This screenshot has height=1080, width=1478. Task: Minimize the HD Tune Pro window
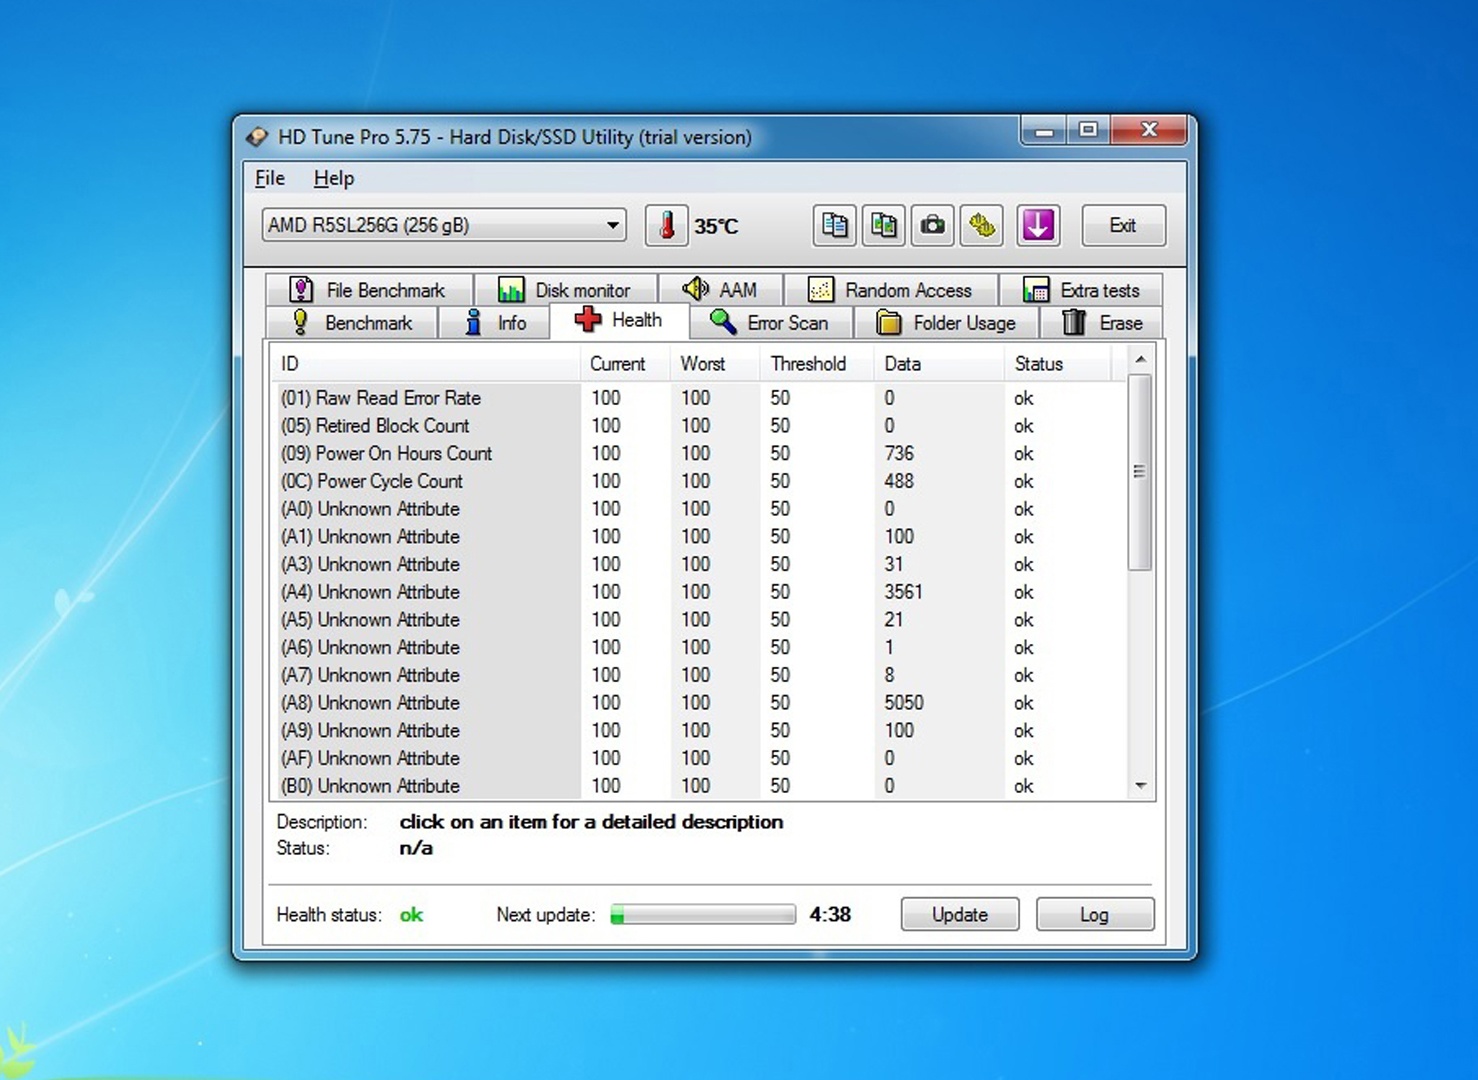coord(1044,130)
